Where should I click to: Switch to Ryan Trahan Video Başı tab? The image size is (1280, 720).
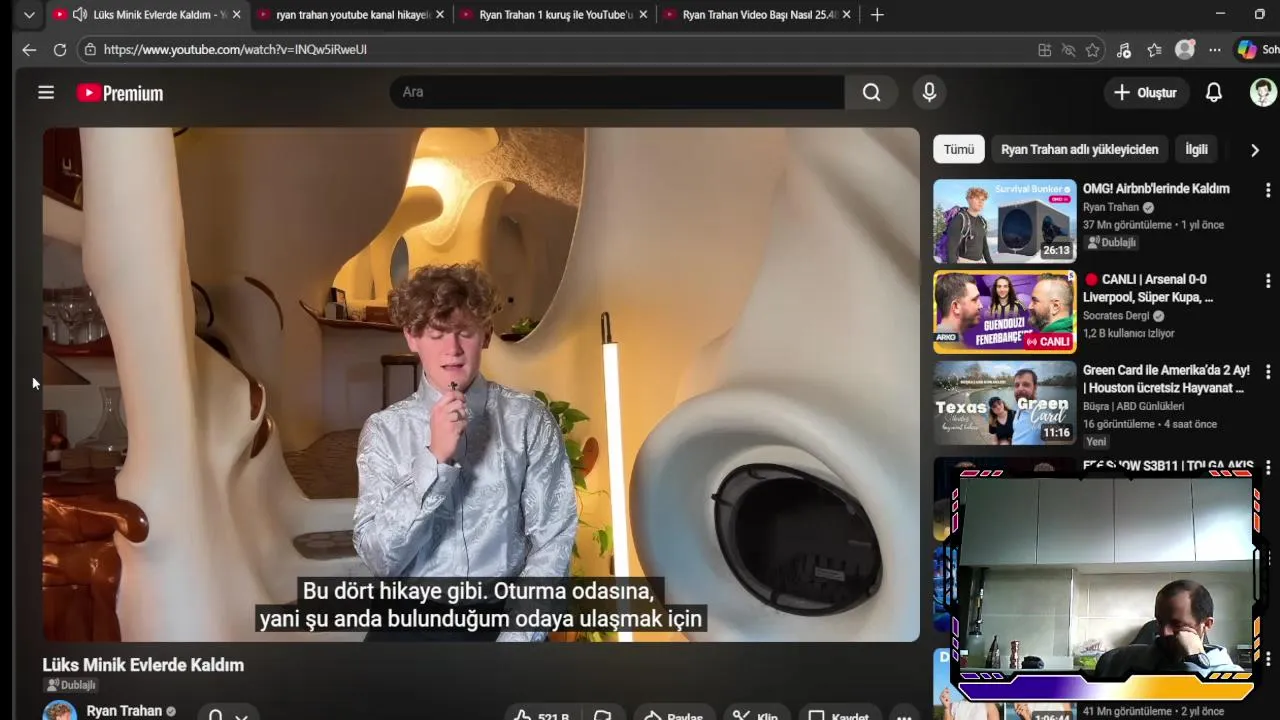click(x=760, y=15)
